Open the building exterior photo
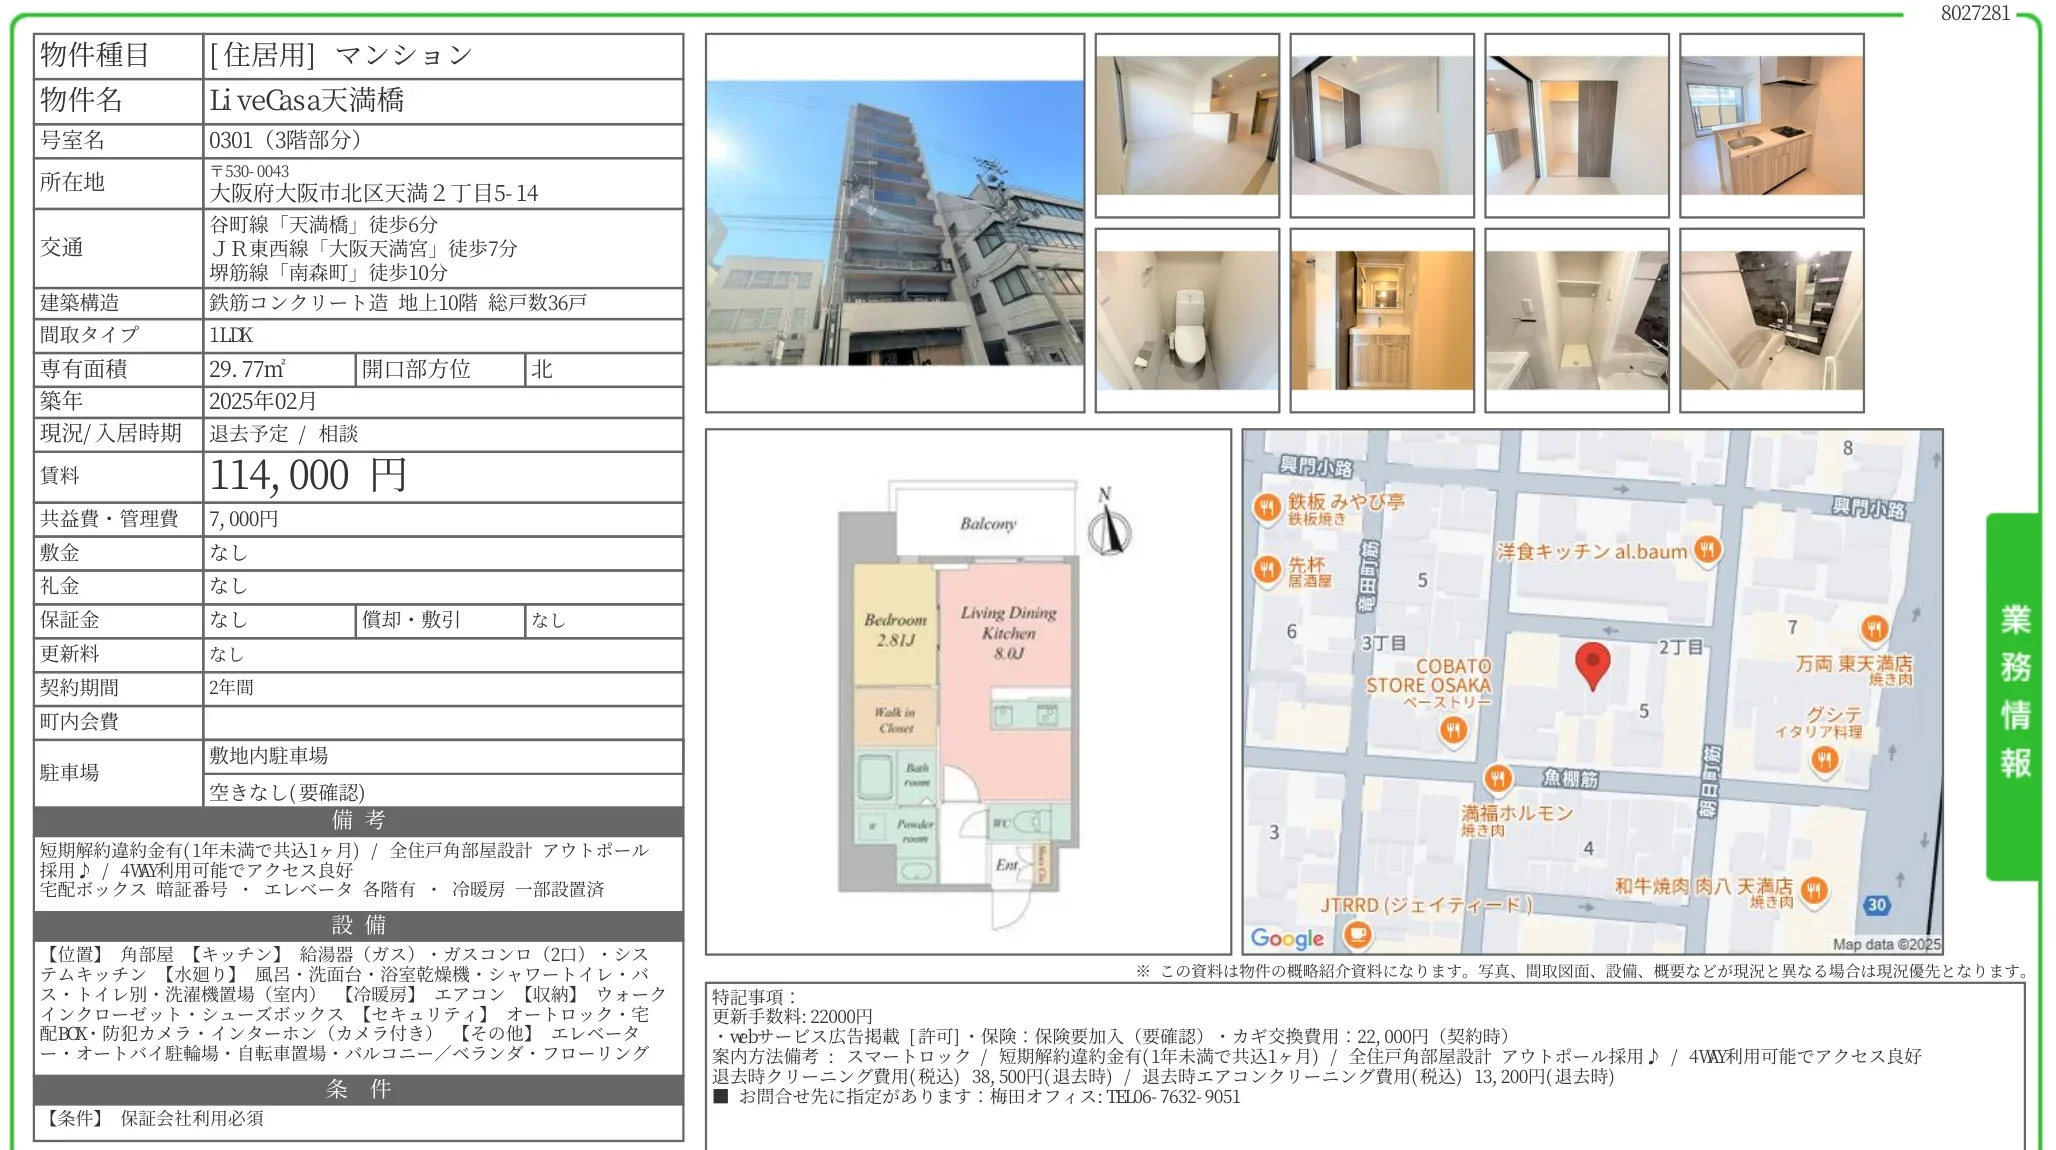This screenshot has width=2056, height=1150. [x=894, y=222]
